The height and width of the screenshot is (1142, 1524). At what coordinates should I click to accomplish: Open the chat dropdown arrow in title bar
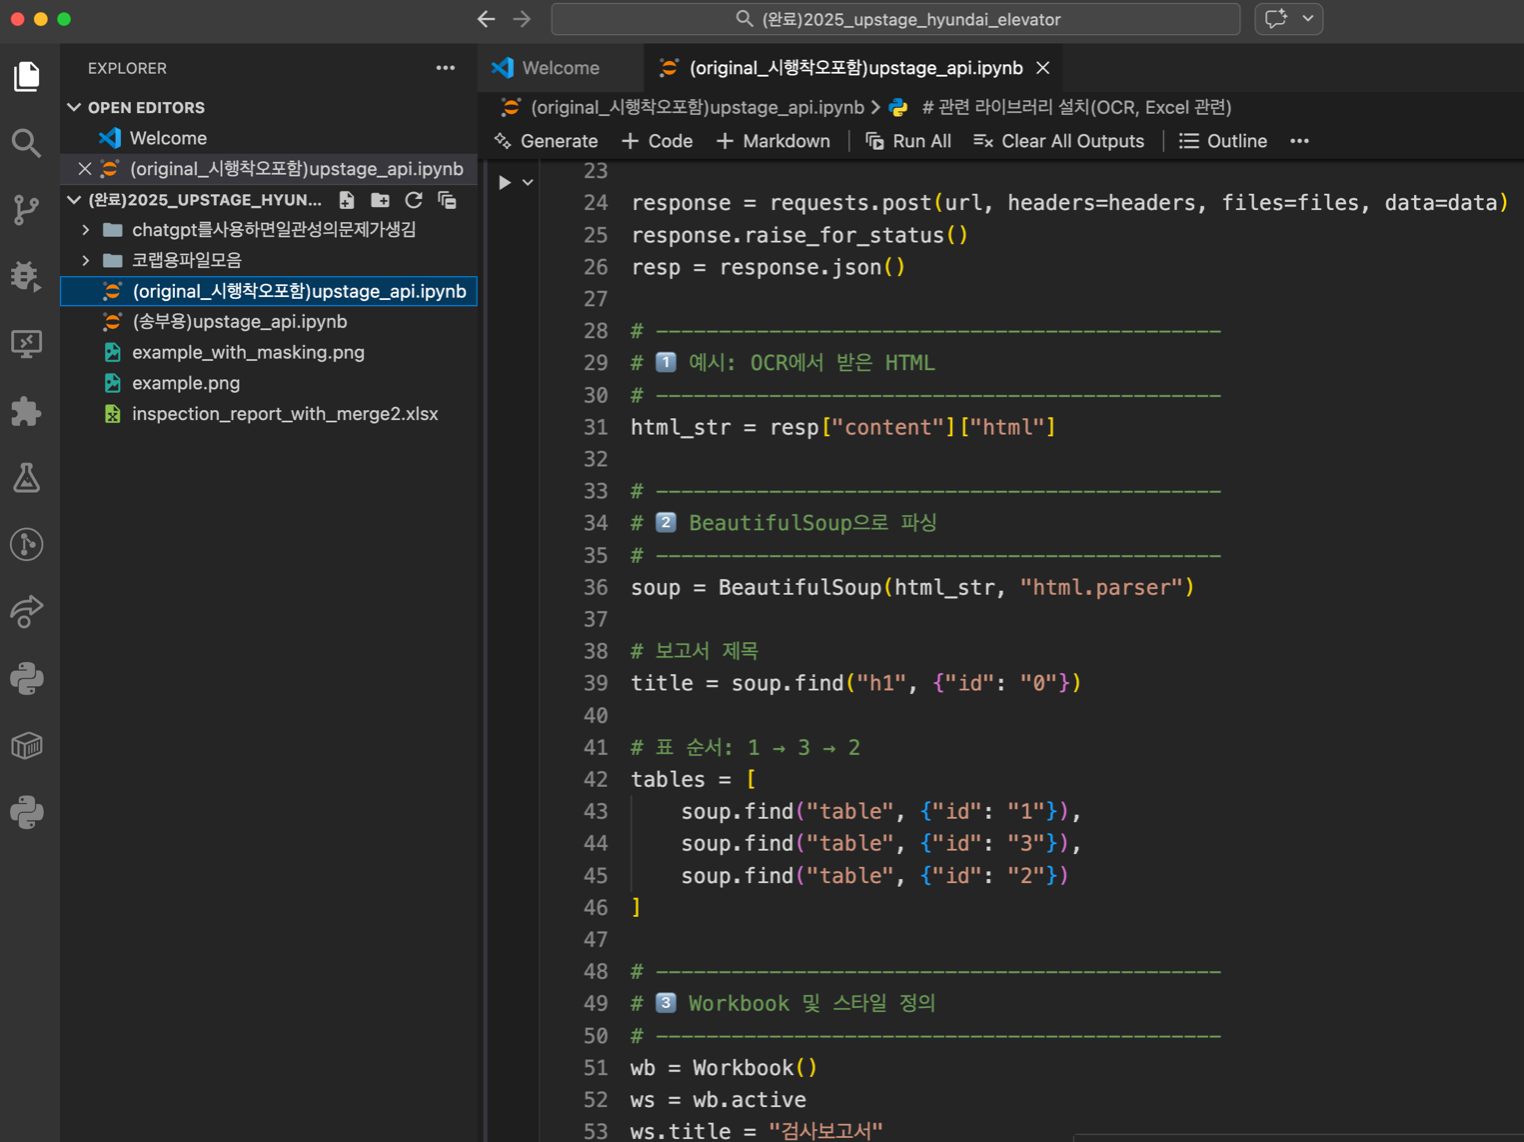[x=1308, y=19]
